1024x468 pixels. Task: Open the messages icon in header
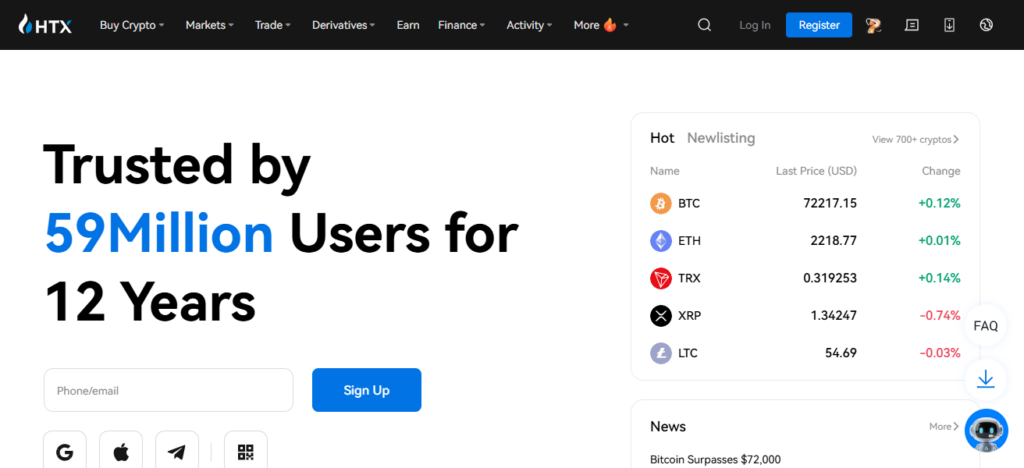coord(912,25)
